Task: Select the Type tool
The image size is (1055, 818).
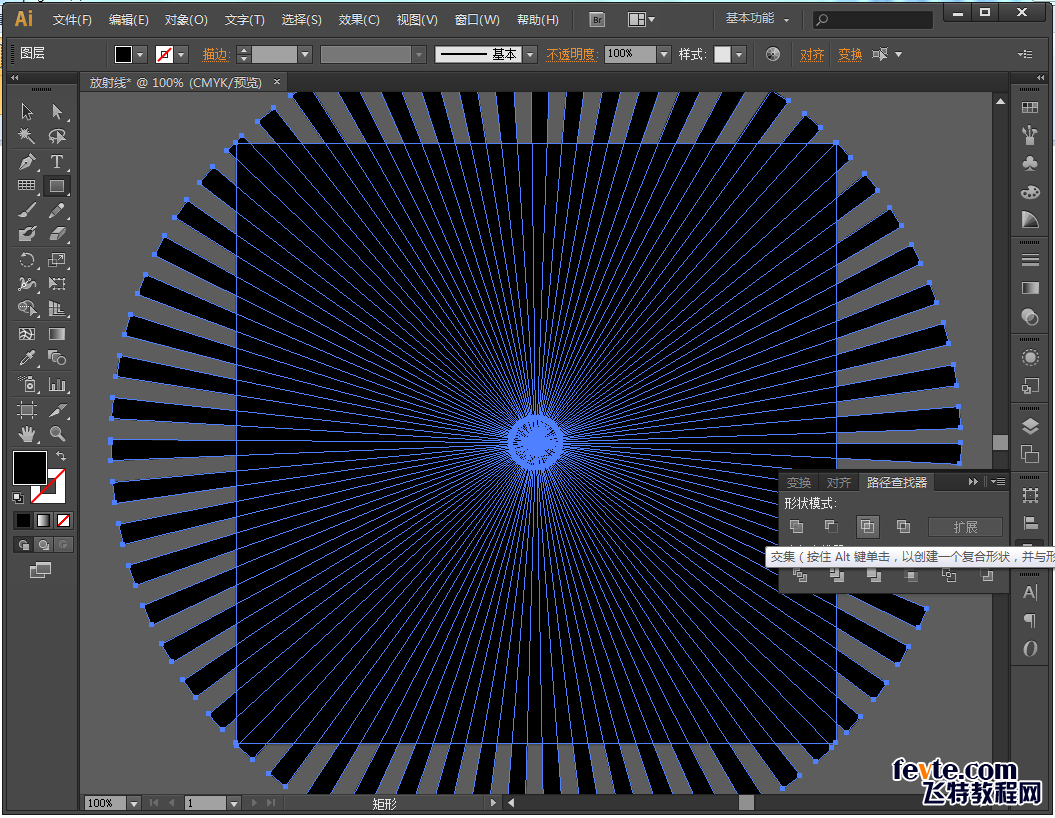Action: (x=57, y=162)
